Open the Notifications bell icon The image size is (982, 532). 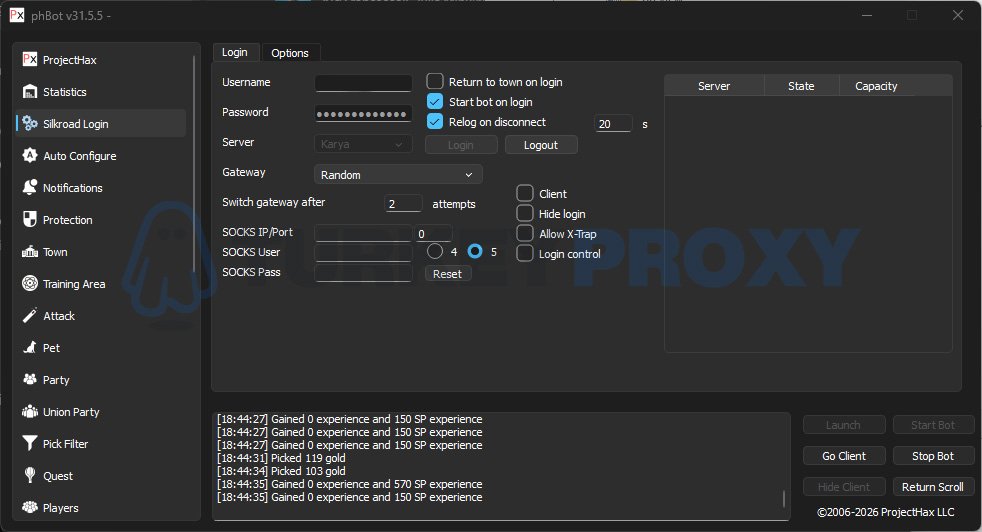click(29, 187)
